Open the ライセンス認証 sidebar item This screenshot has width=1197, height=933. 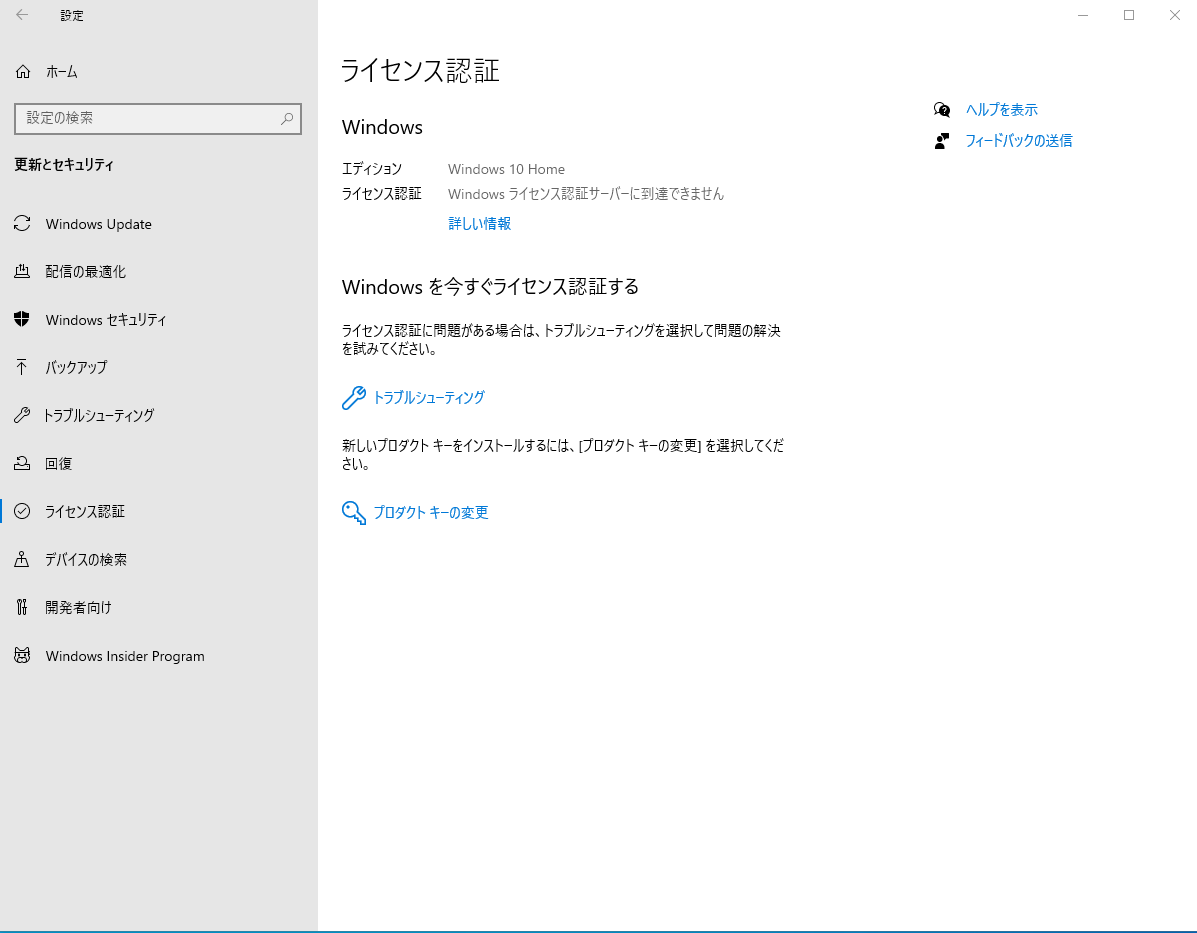click(85, 511)
